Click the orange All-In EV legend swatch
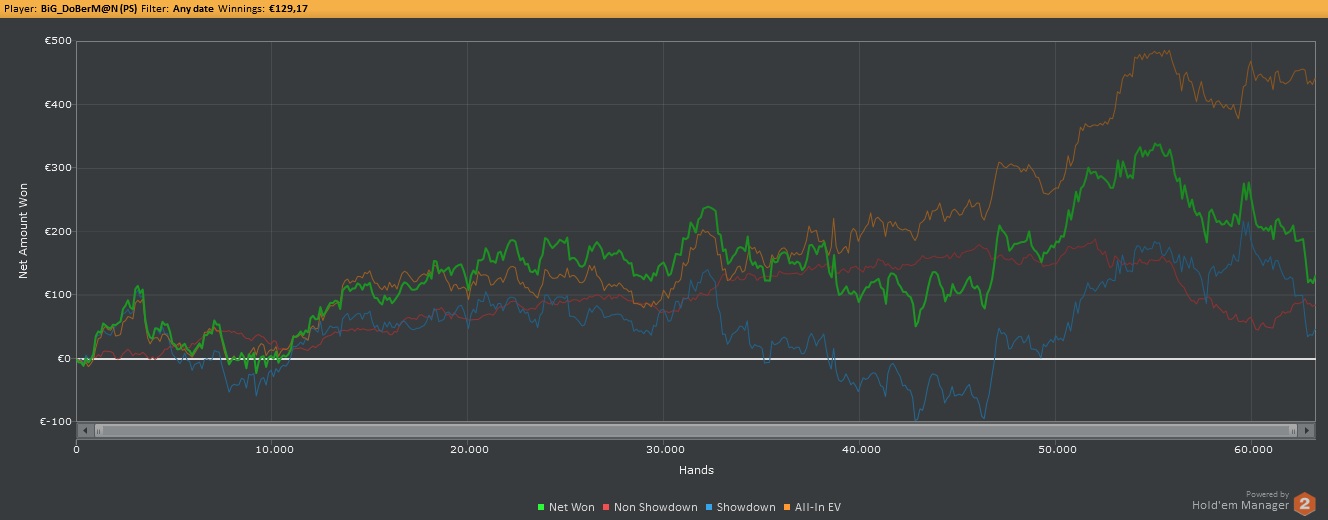Screen dimensions: 1328x520 coord(787,508)
